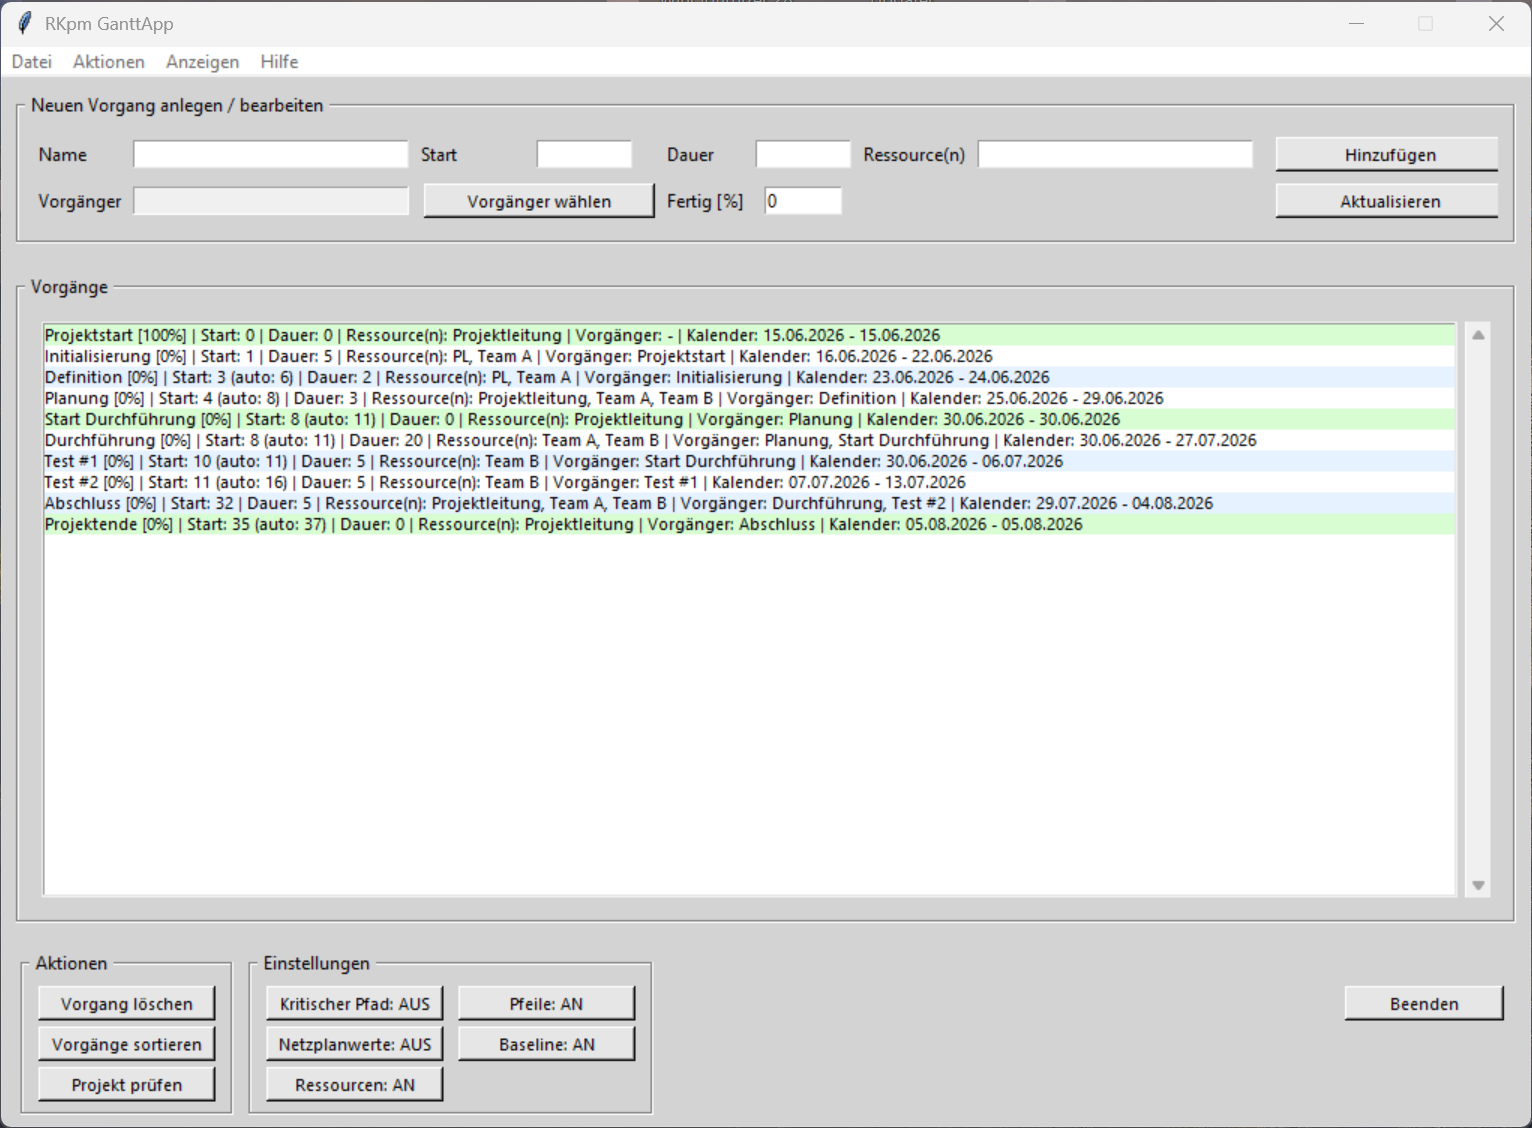Viewport: 1532px width, 1128px height.
Task: Click the Vorgang löschen button
Action: pos(127,1004)
